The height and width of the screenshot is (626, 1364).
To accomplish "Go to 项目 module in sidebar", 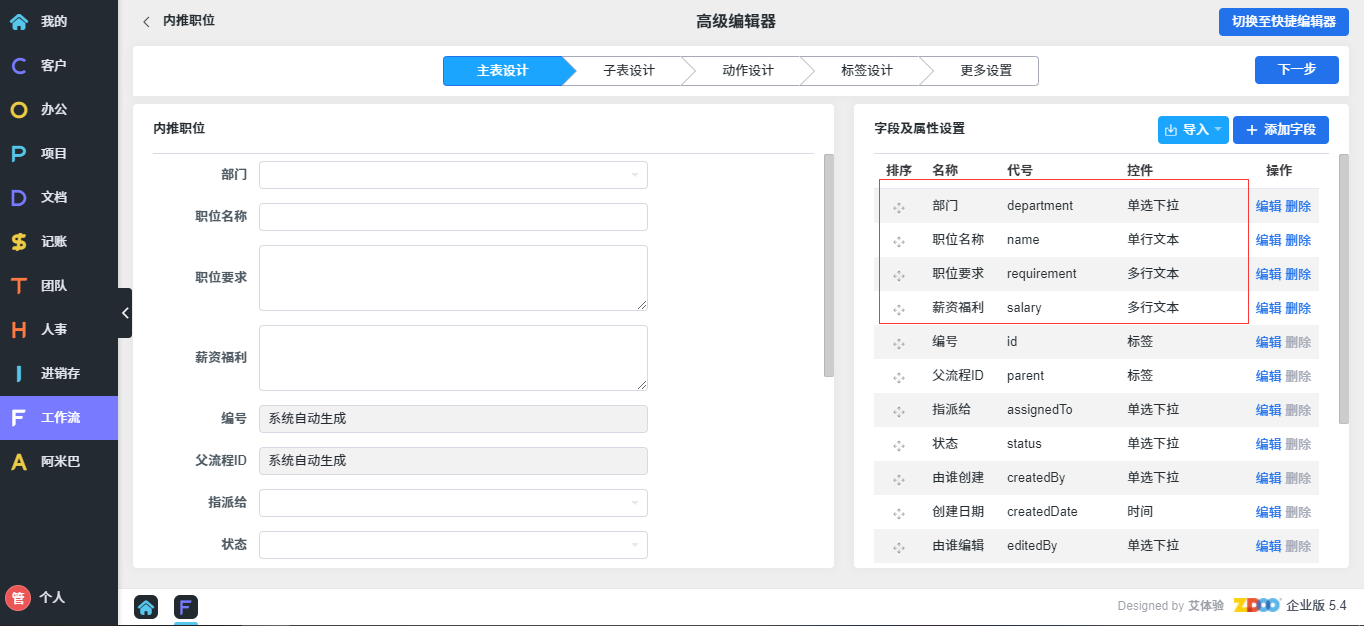I will pyautogui.click(x=52, y=154).
